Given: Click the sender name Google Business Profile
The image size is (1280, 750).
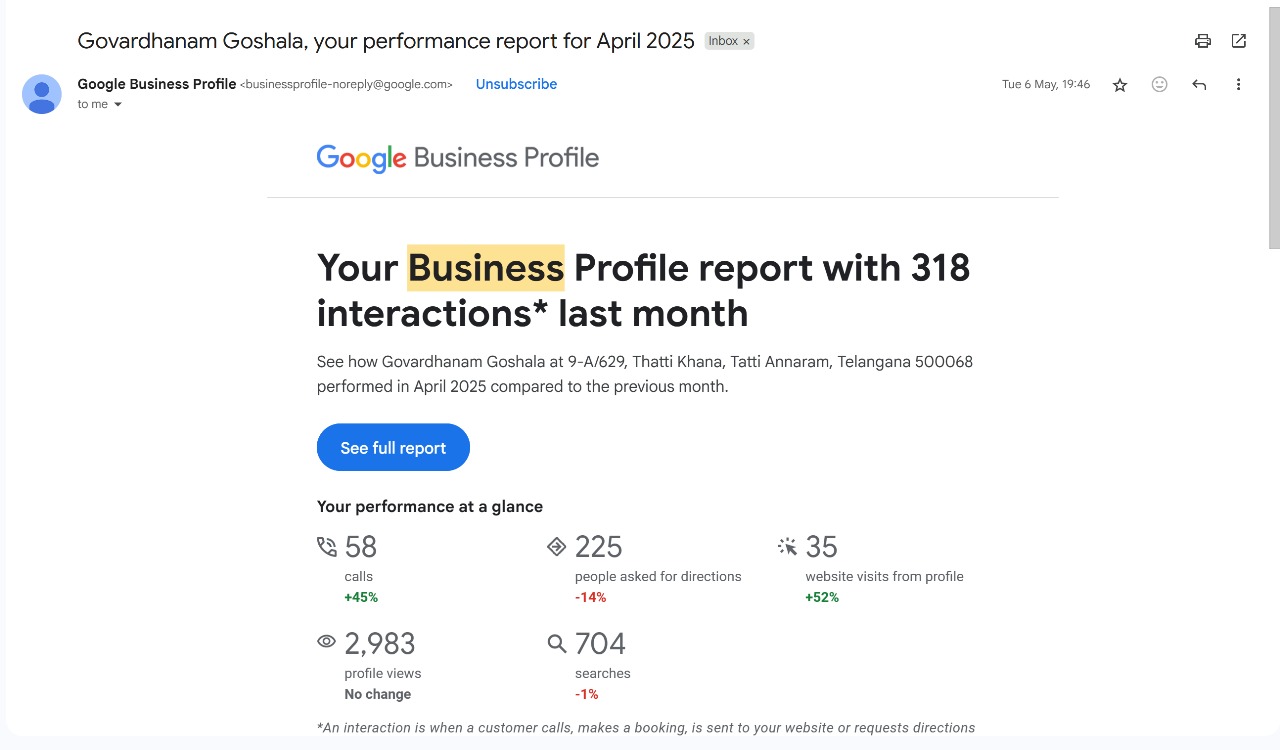Looking at the screenshot, I should pos(157,84).
